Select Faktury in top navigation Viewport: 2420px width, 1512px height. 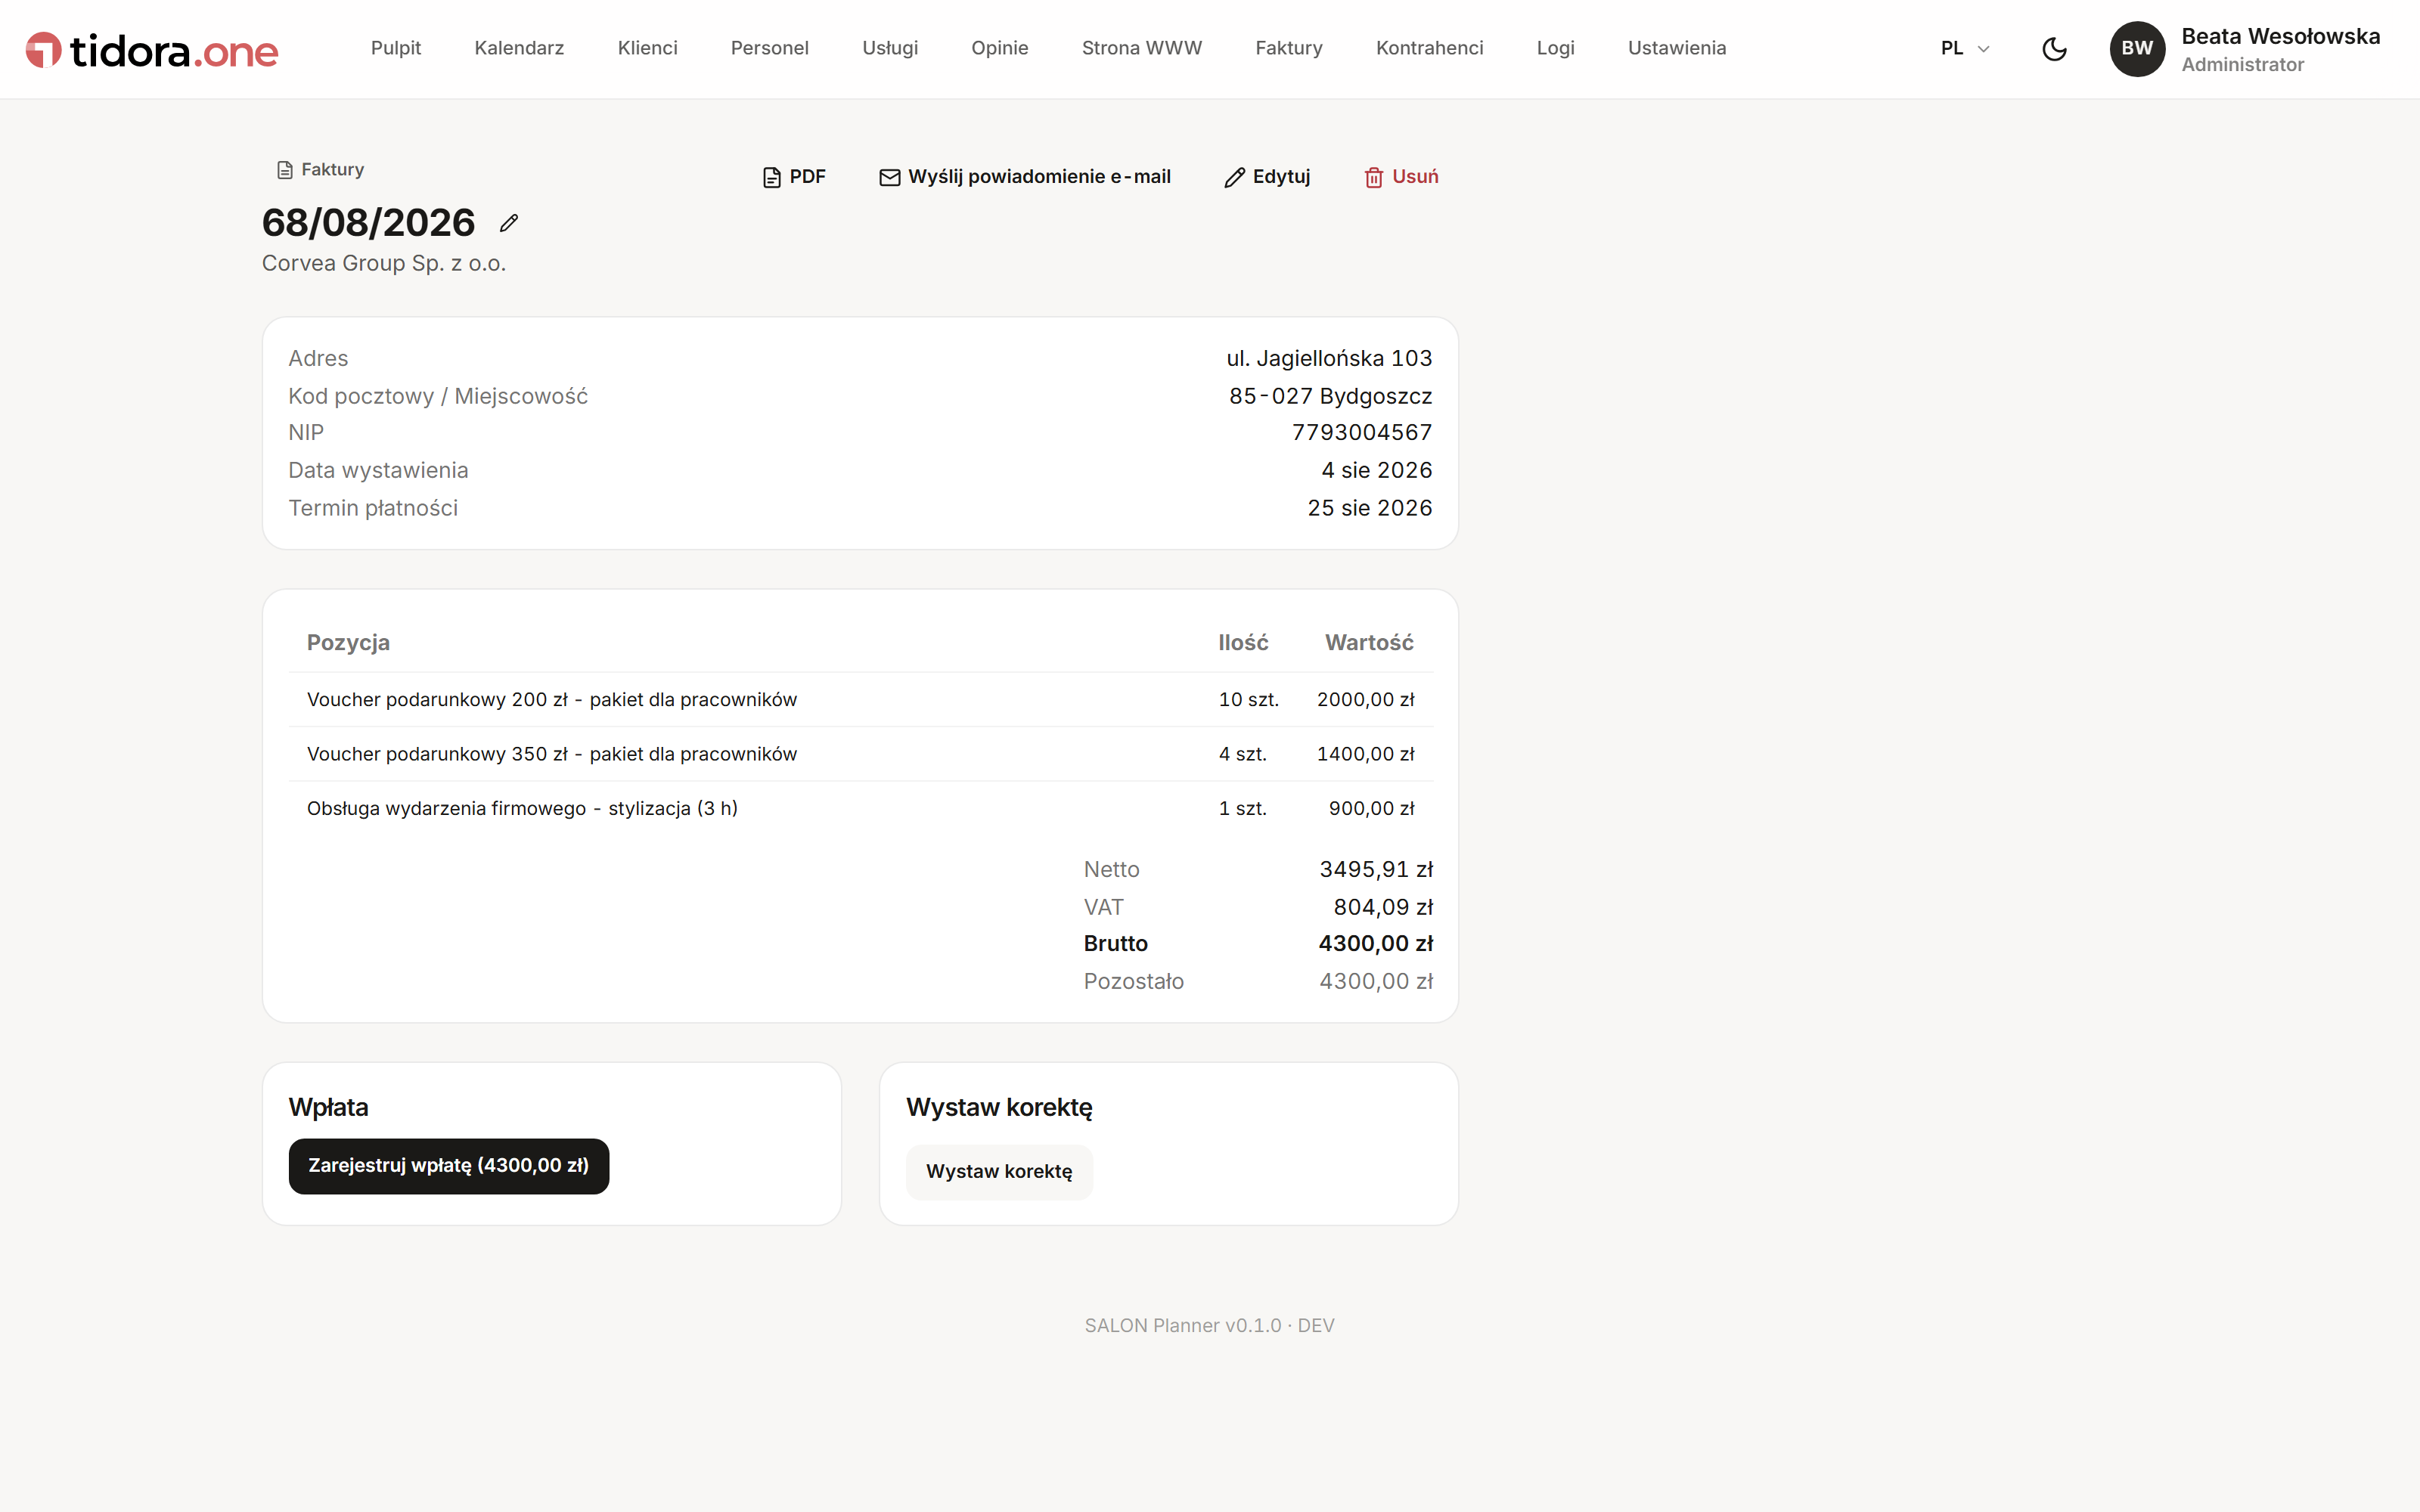point(1289,48)
